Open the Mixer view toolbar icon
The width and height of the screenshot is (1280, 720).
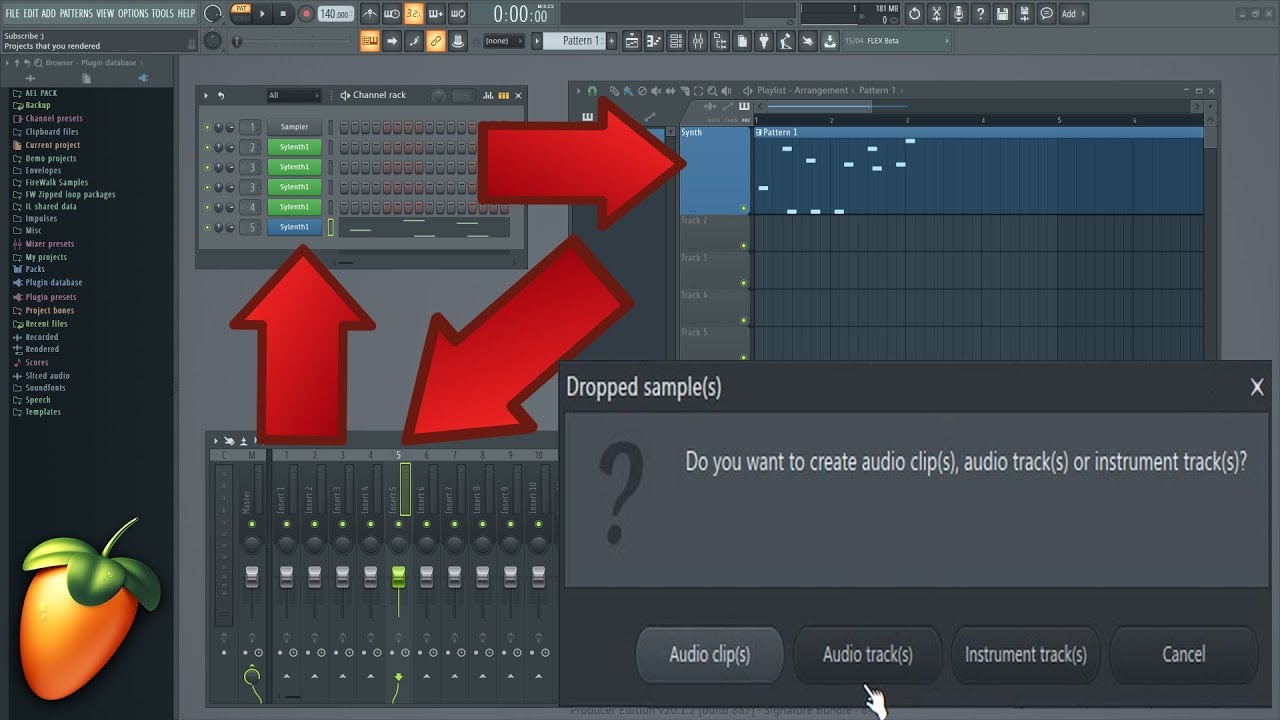point(698,41)
